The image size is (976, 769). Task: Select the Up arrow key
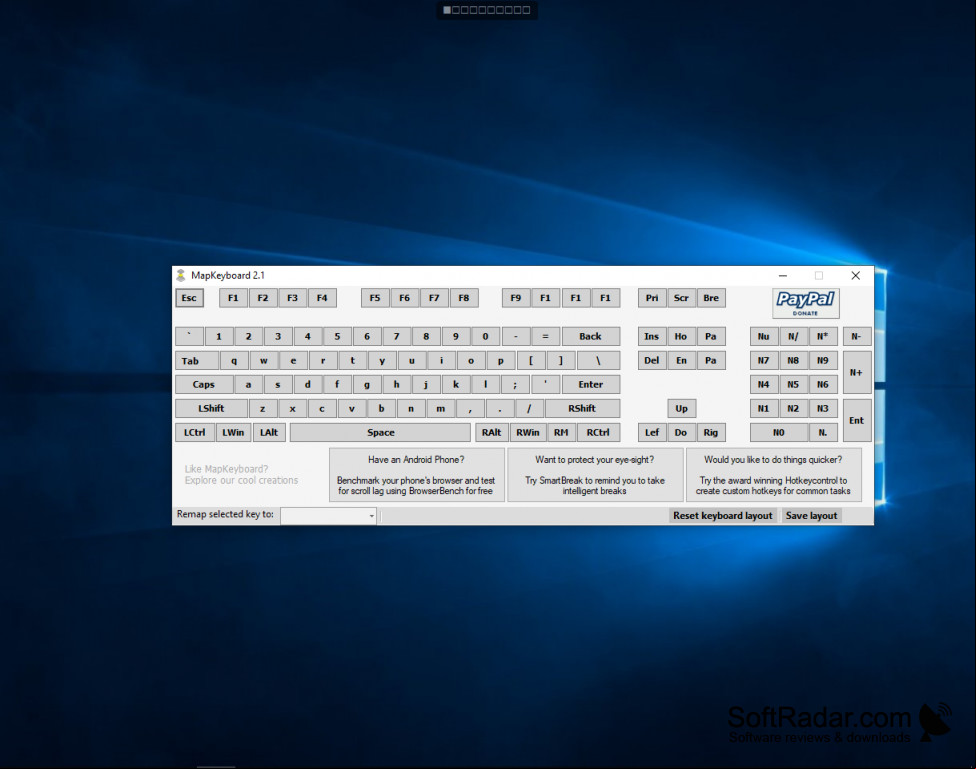coord(682,408)
